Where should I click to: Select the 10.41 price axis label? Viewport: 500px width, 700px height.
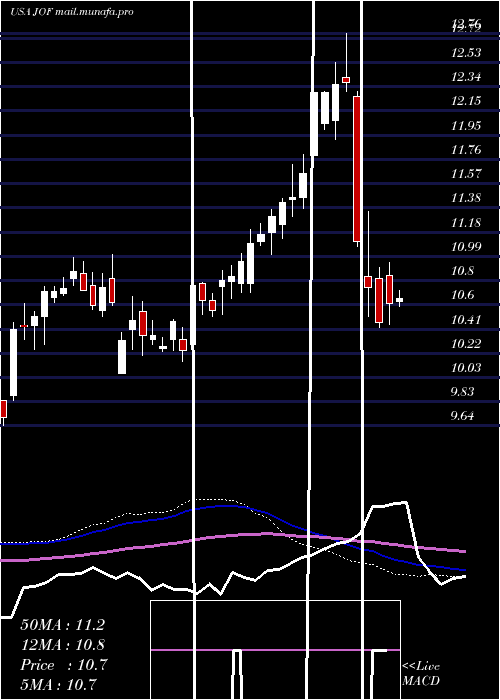(x=466, y=319)
